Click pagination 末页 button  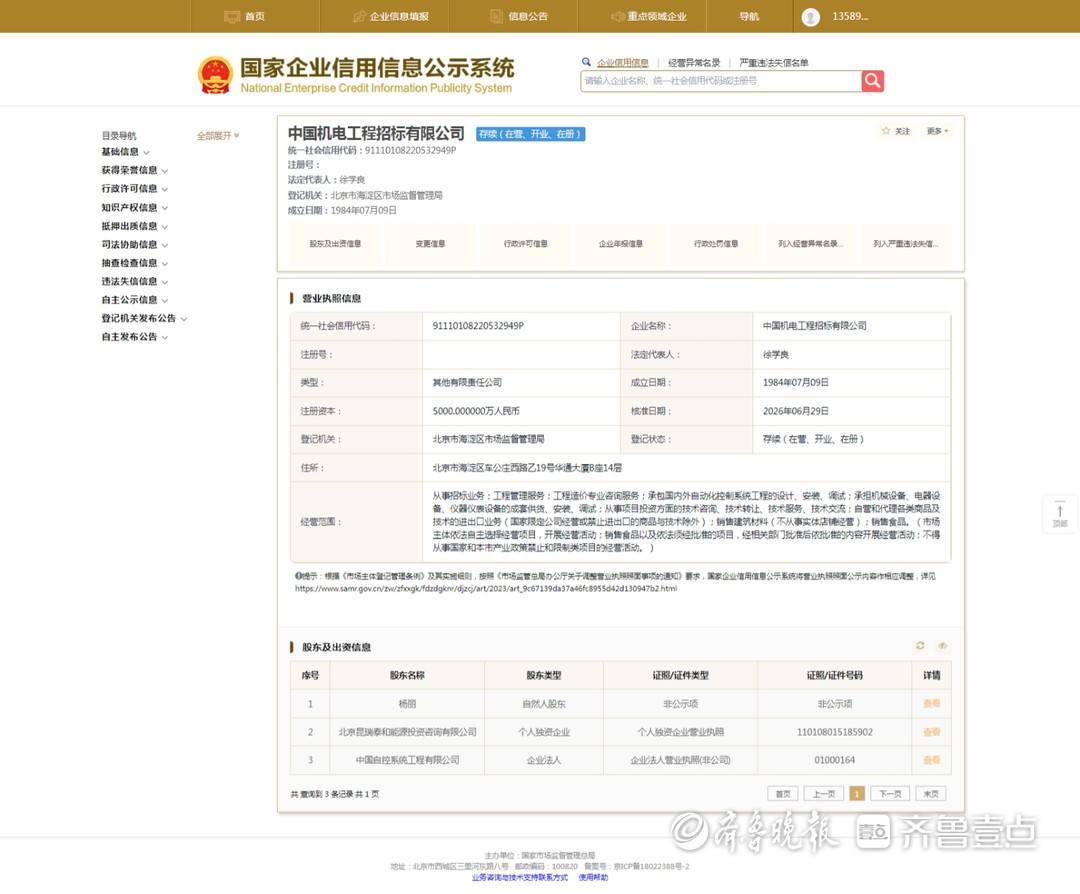pos(931,793)
